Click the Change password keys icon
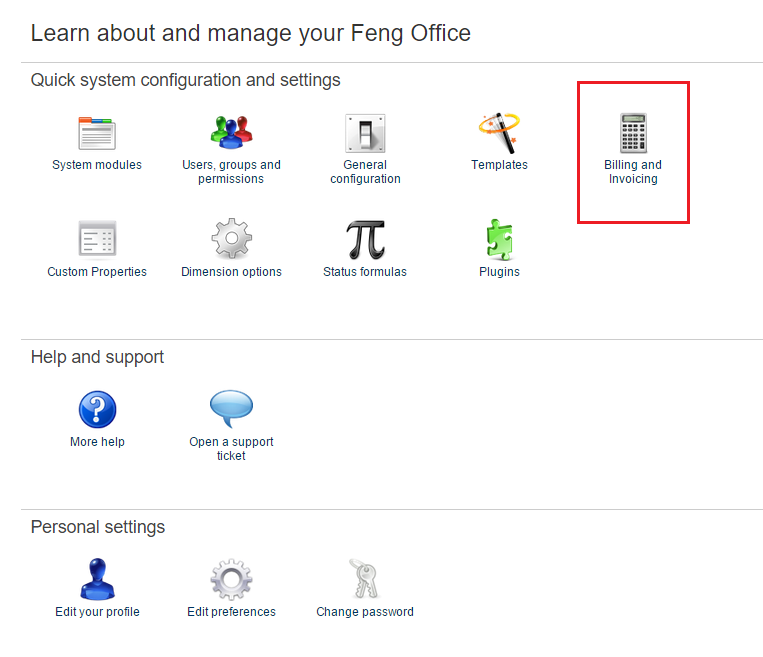The image size is (763, 657). pos(365,580)
